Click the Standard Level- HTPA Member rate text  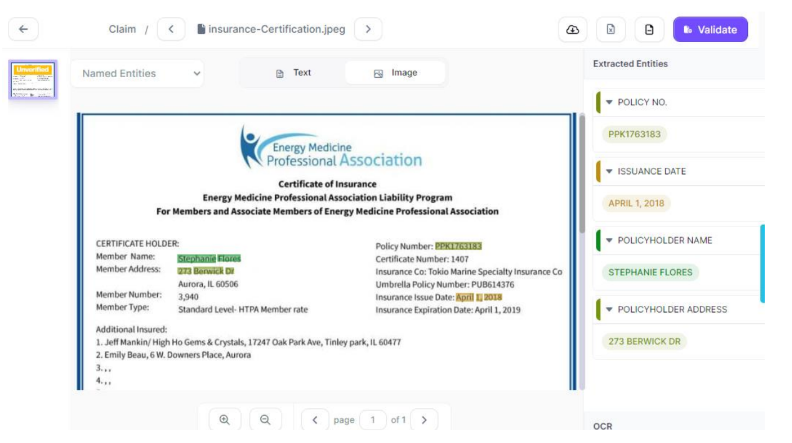(242, 310)
